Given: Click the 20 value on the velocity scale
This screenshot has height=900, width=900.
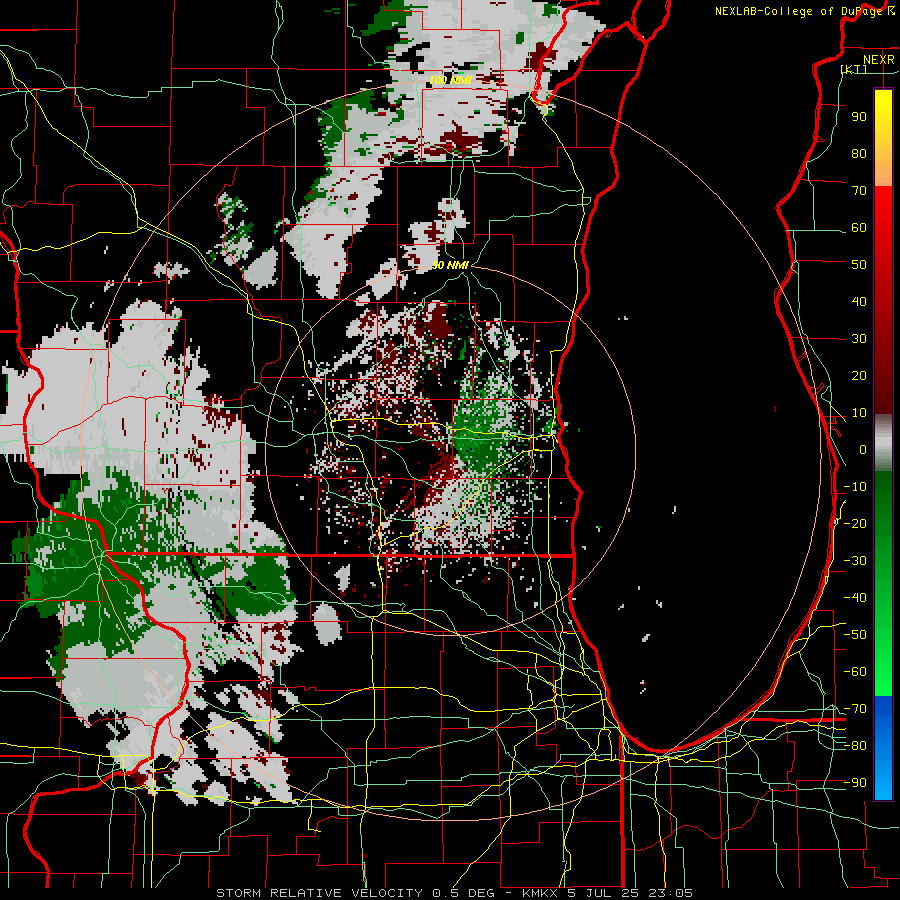Looking at the screenshot, I should click(859, 375).
